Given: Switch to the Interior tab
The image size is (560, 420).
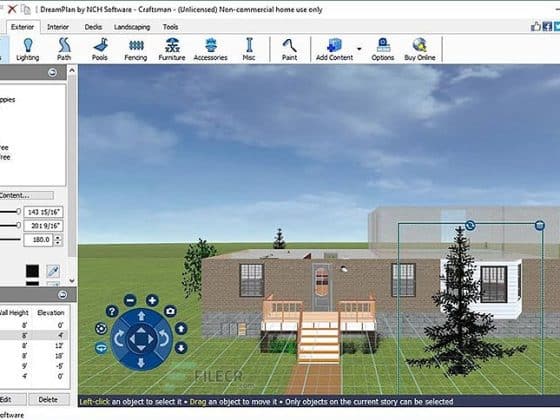Looking at the screenshot, I should click(x=58, y=27).
